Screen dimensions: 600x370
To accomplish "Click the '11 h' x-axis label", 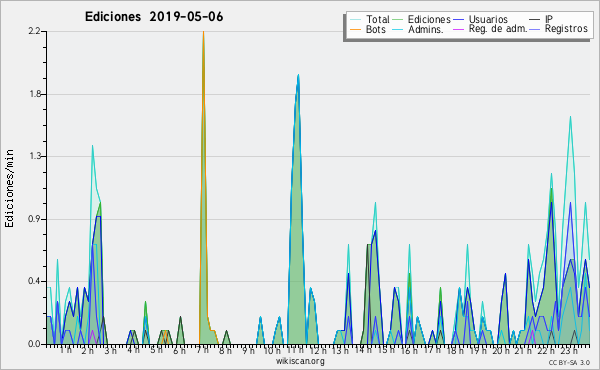I will click(x=295, y=350).
